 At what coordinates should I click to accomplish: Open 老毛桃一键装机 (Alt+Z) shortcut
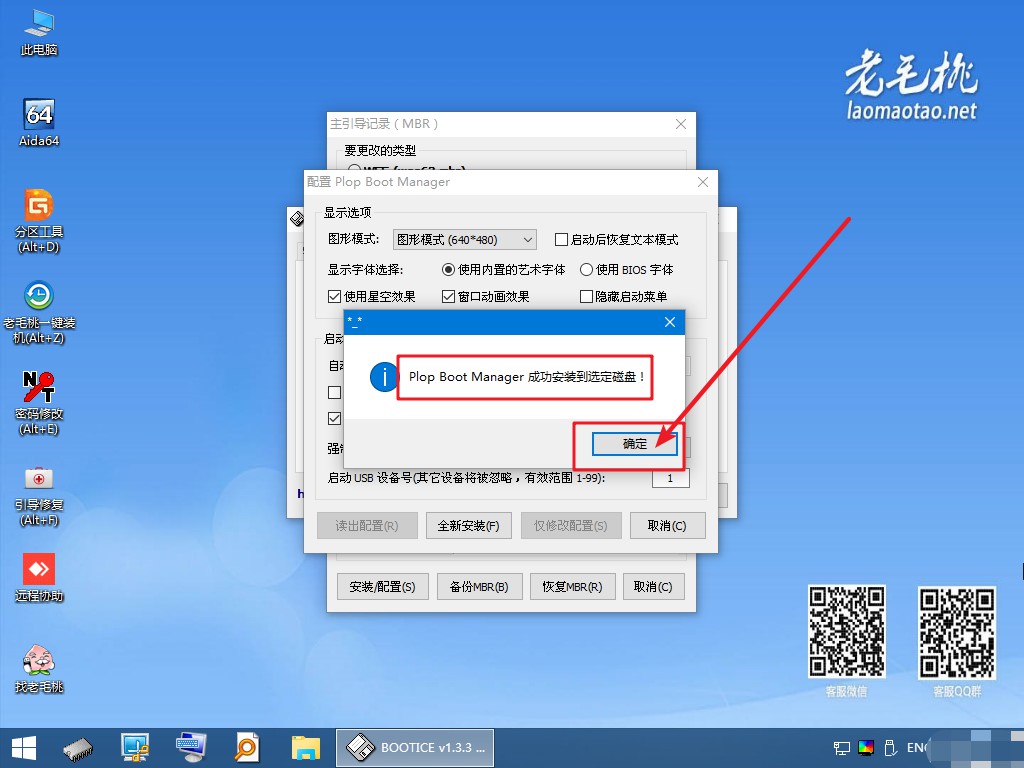tap(39, 312)
